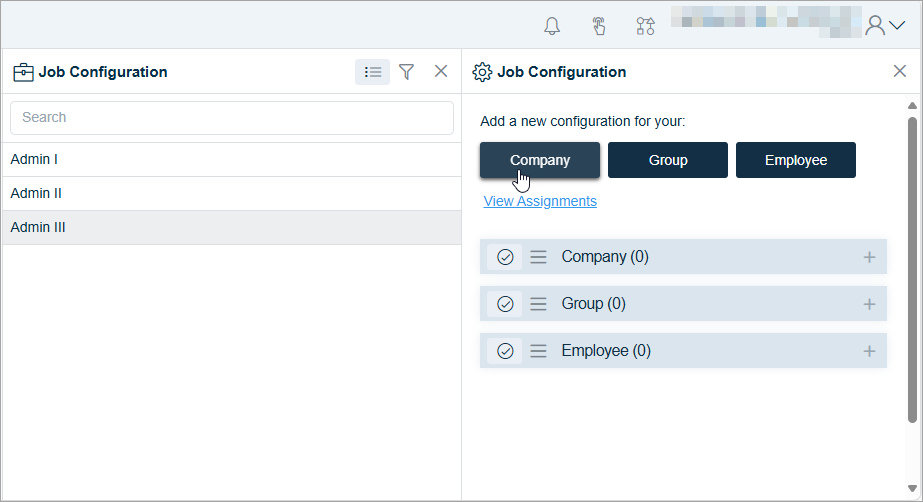Click the gear icon in right panel header
This screenshot has height=502, width=923.
pyautogui.click(x=482, y=72)
